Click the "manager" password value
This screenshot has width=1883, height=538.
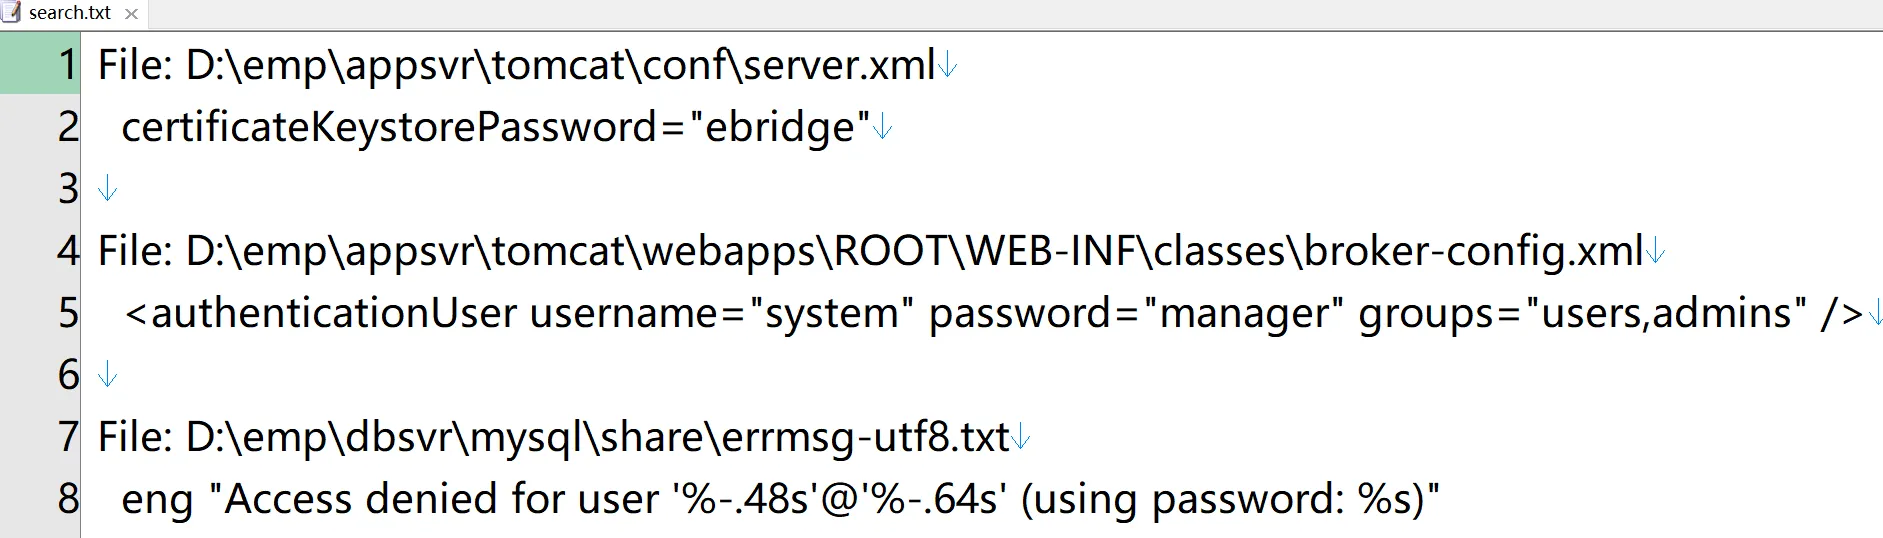coord(1244,314)
